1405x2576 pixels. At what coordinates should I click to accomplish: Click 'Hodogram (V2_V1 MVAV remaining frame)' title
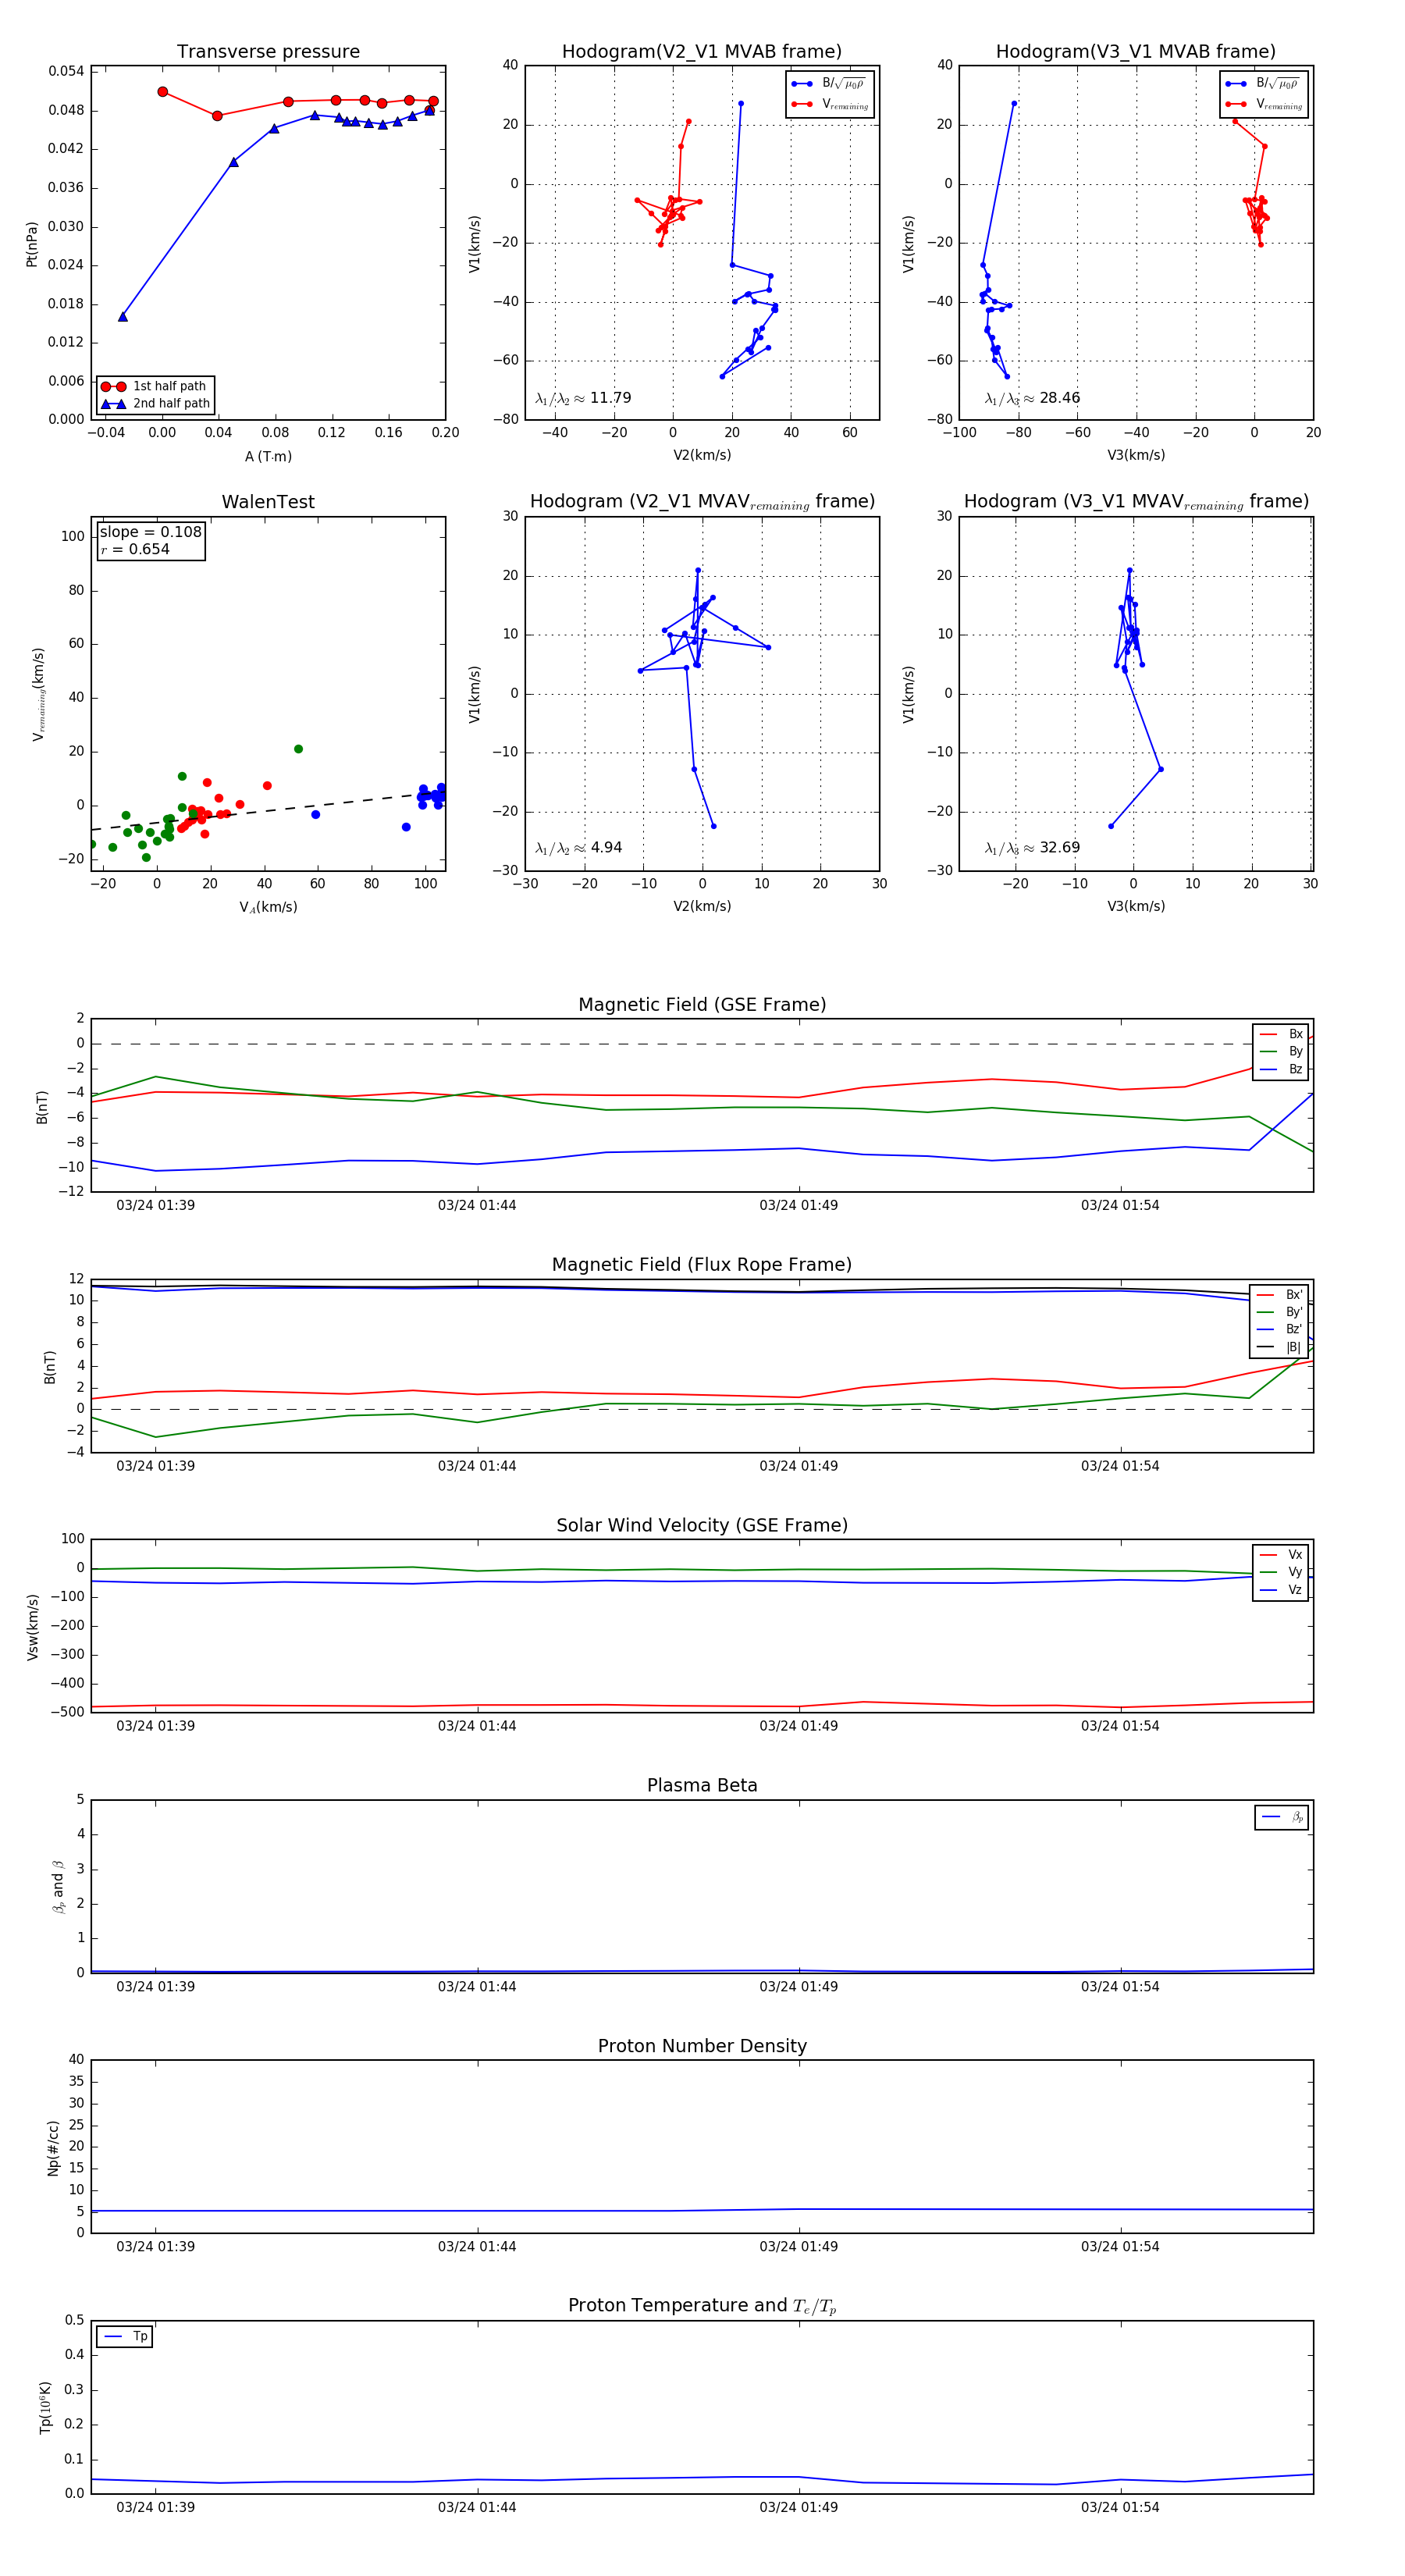[x=702, y=502]
